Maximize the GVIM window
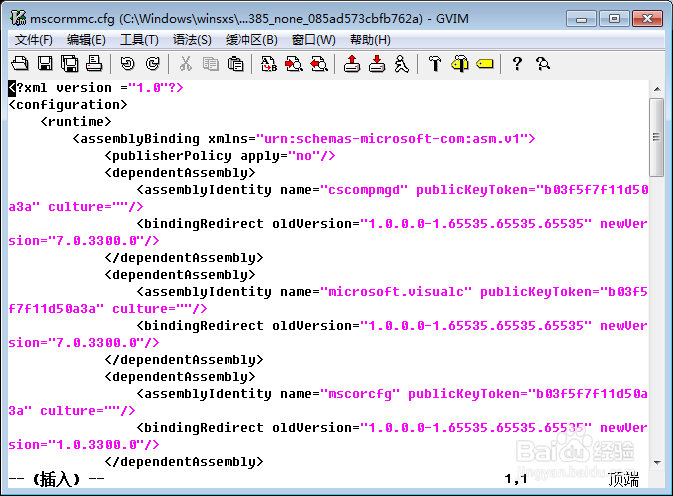 614,19
